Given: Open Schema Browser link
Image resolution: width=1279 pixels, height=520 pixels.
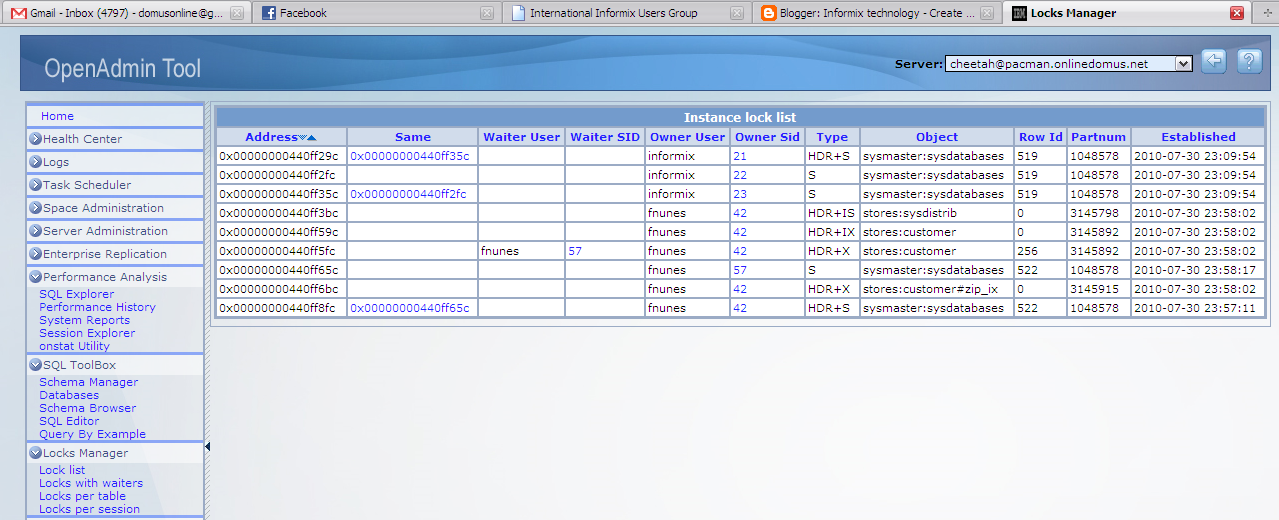Looking at the screenshot, I should (x=88, y=408).
